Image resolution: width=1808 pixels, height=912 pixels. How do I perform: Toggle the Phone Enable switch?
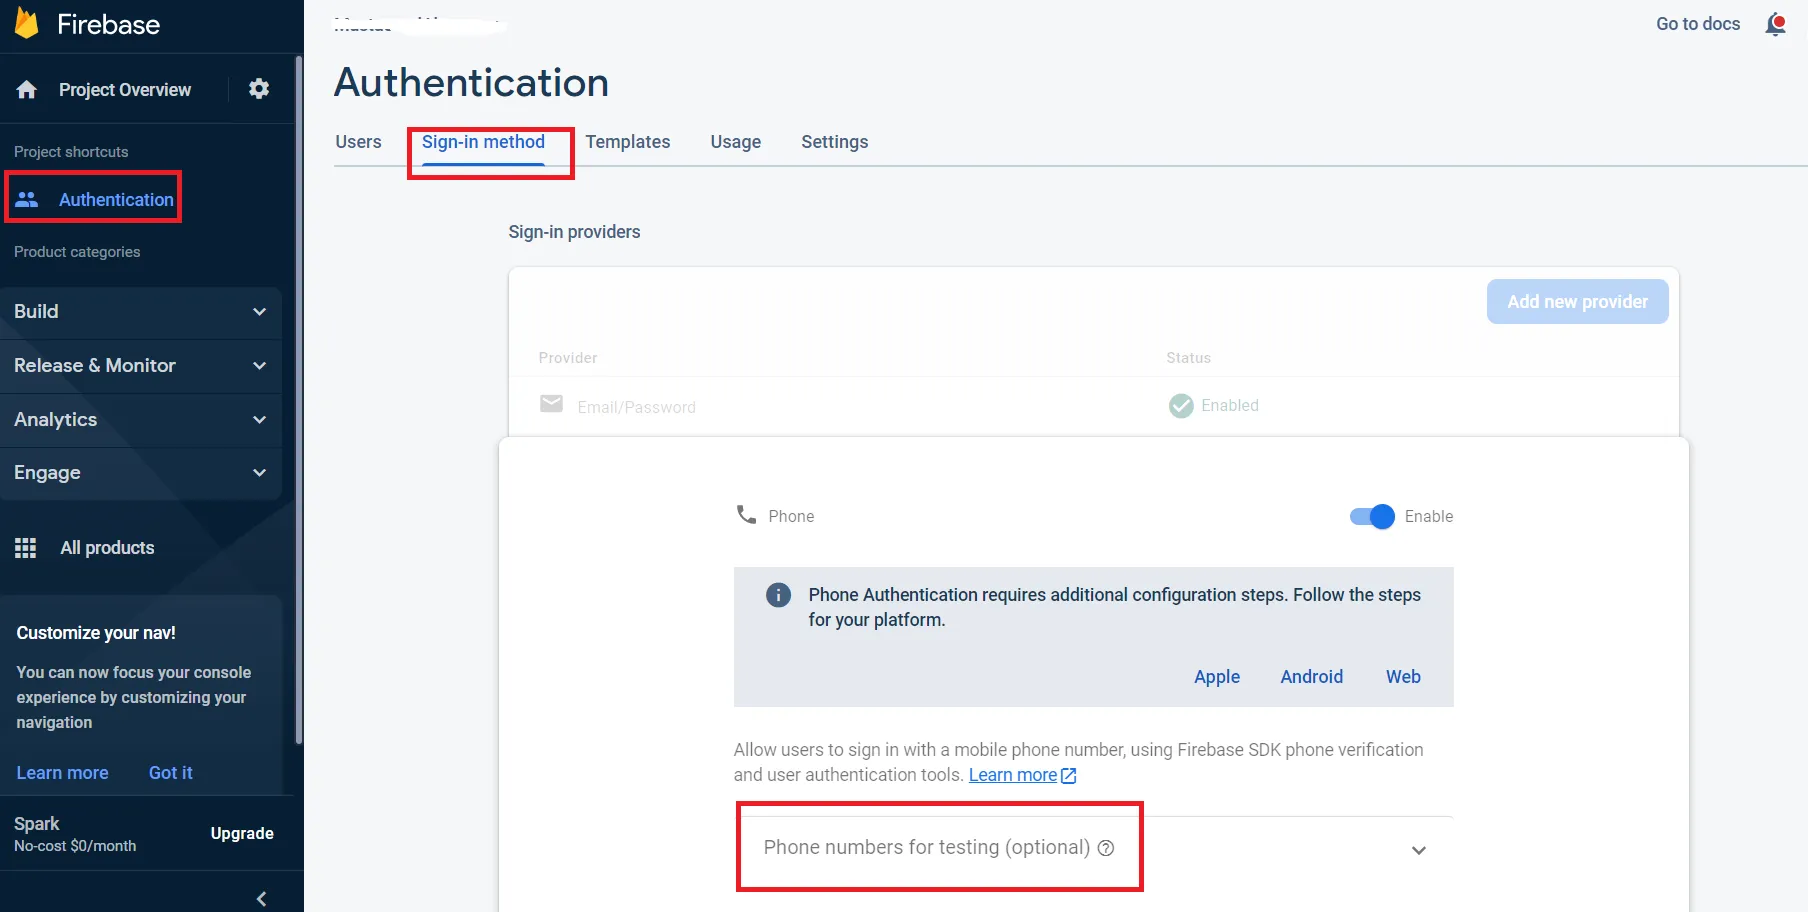[x=1372, y=516]
